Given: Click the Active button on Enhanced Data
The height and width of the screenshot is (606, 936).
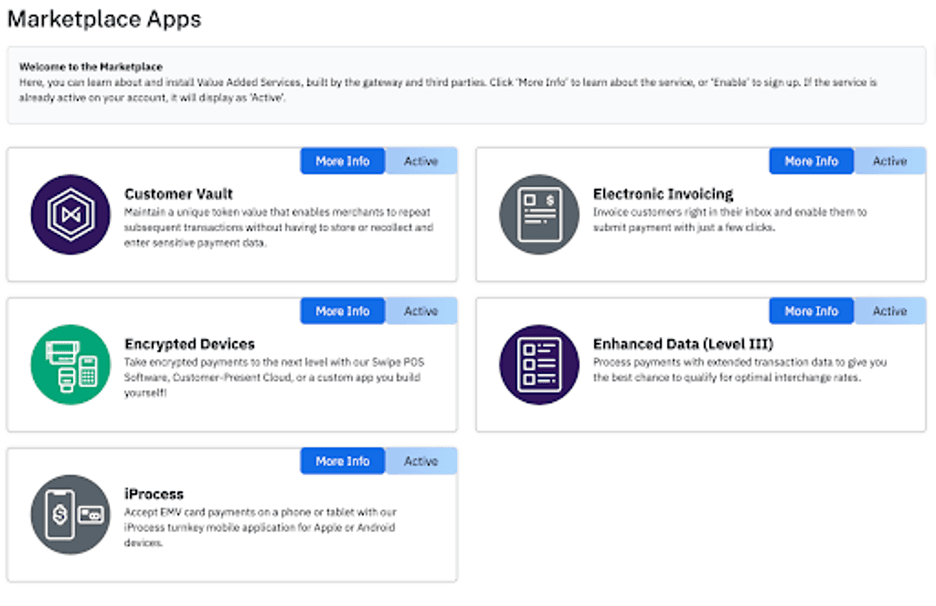Looking at the screenshot, I should (890, 310).
